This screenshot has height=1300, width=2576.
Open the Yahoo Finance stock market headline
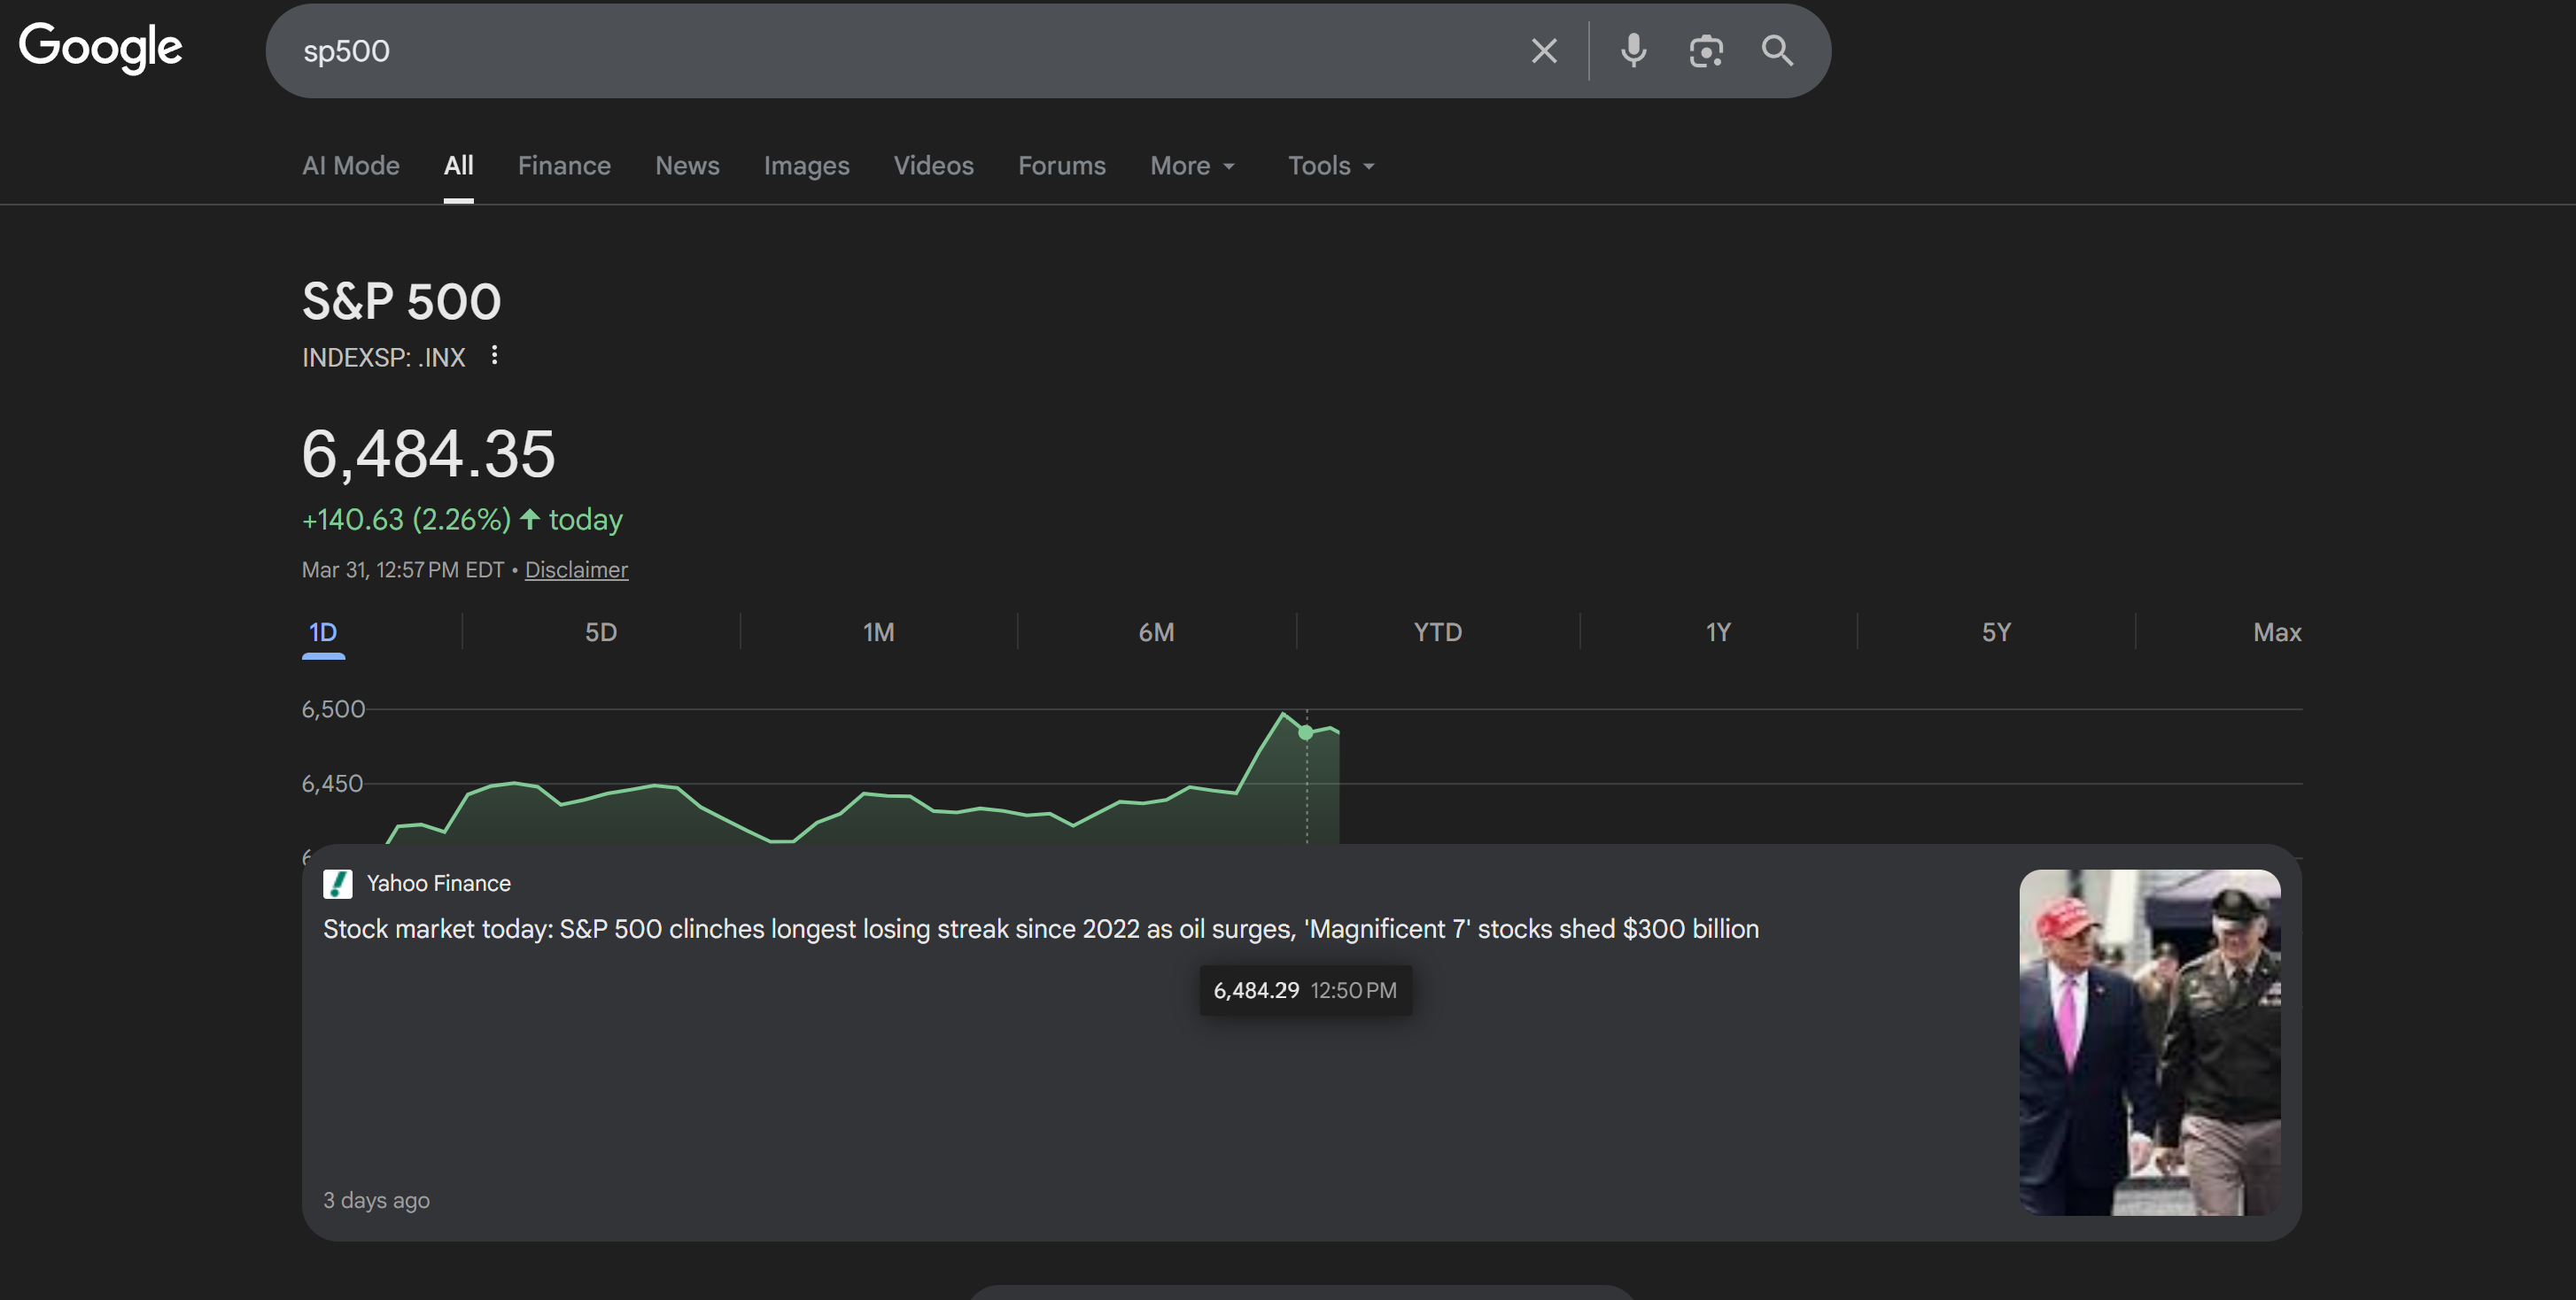point(1040,929)
